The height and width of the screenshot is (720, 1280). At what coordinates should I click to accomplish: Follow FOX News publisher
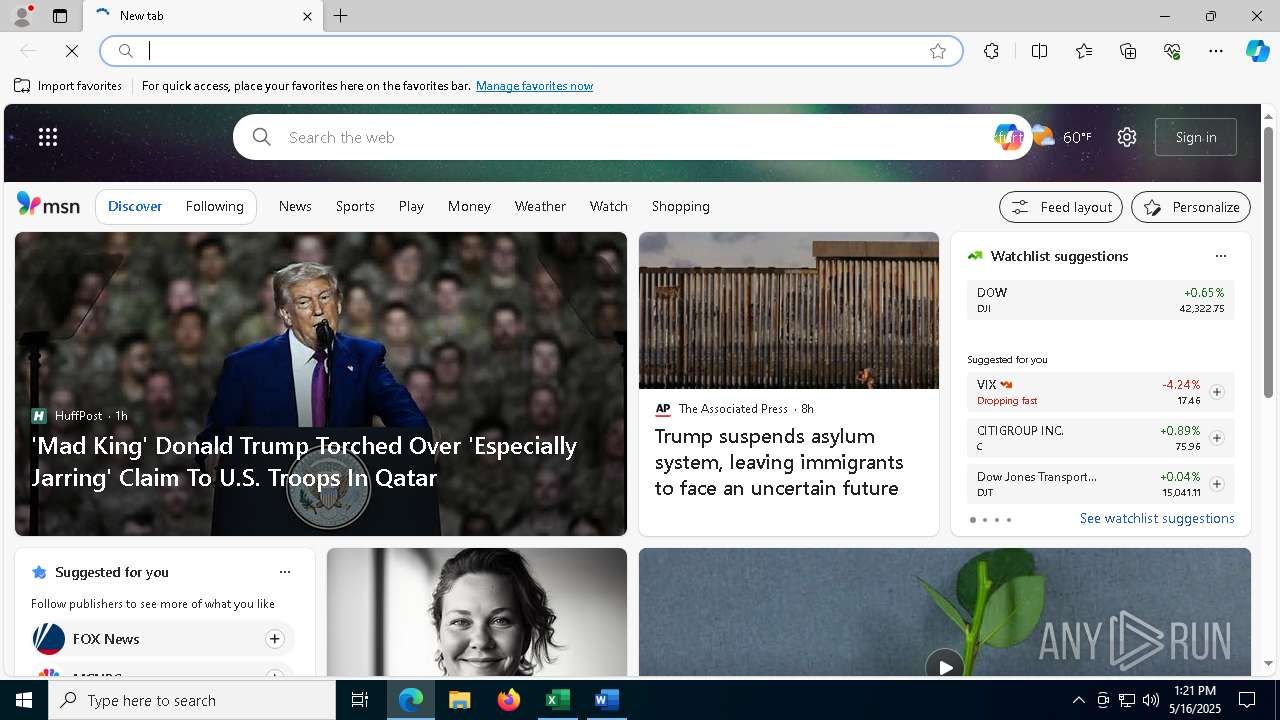[x=274, y=639]
